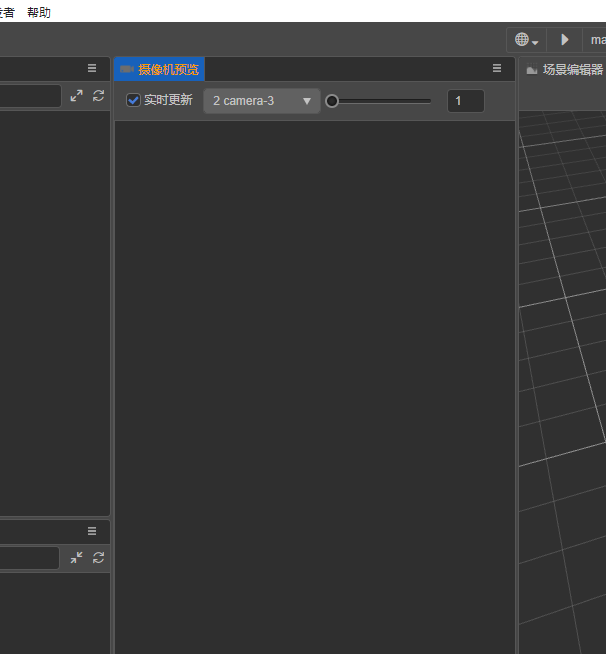Toggle the 实时更新 checkbox
The height and width of the screenshot is (654, 606).
133,101
